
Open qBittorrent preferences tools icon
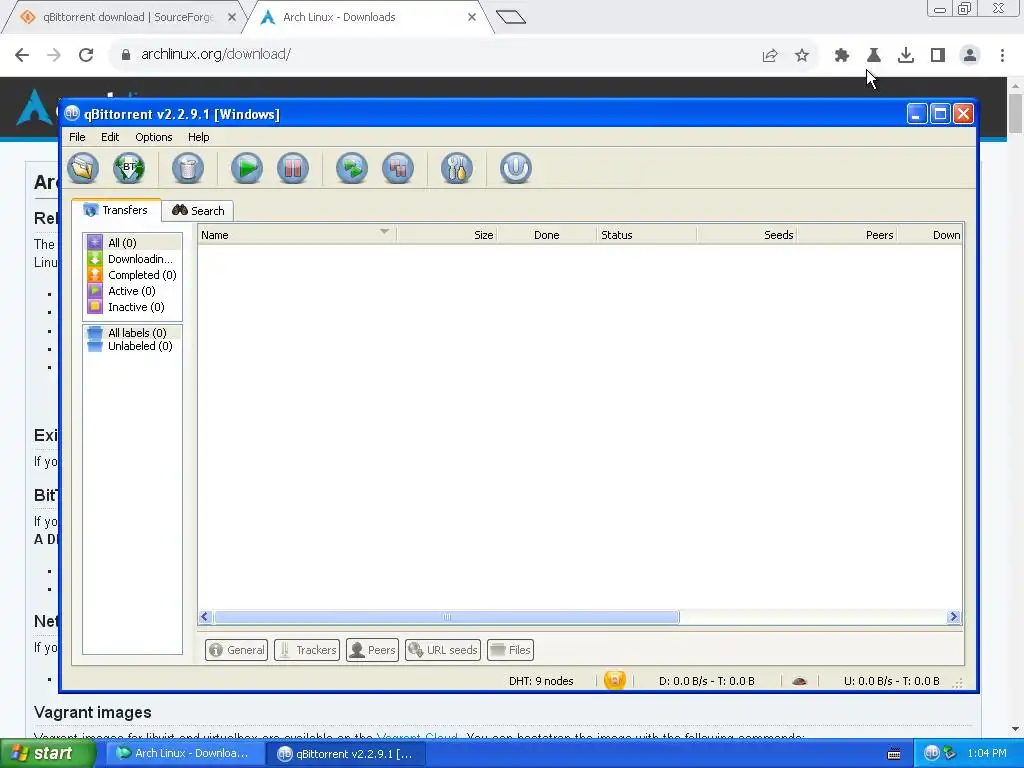(x=457, y=168)
